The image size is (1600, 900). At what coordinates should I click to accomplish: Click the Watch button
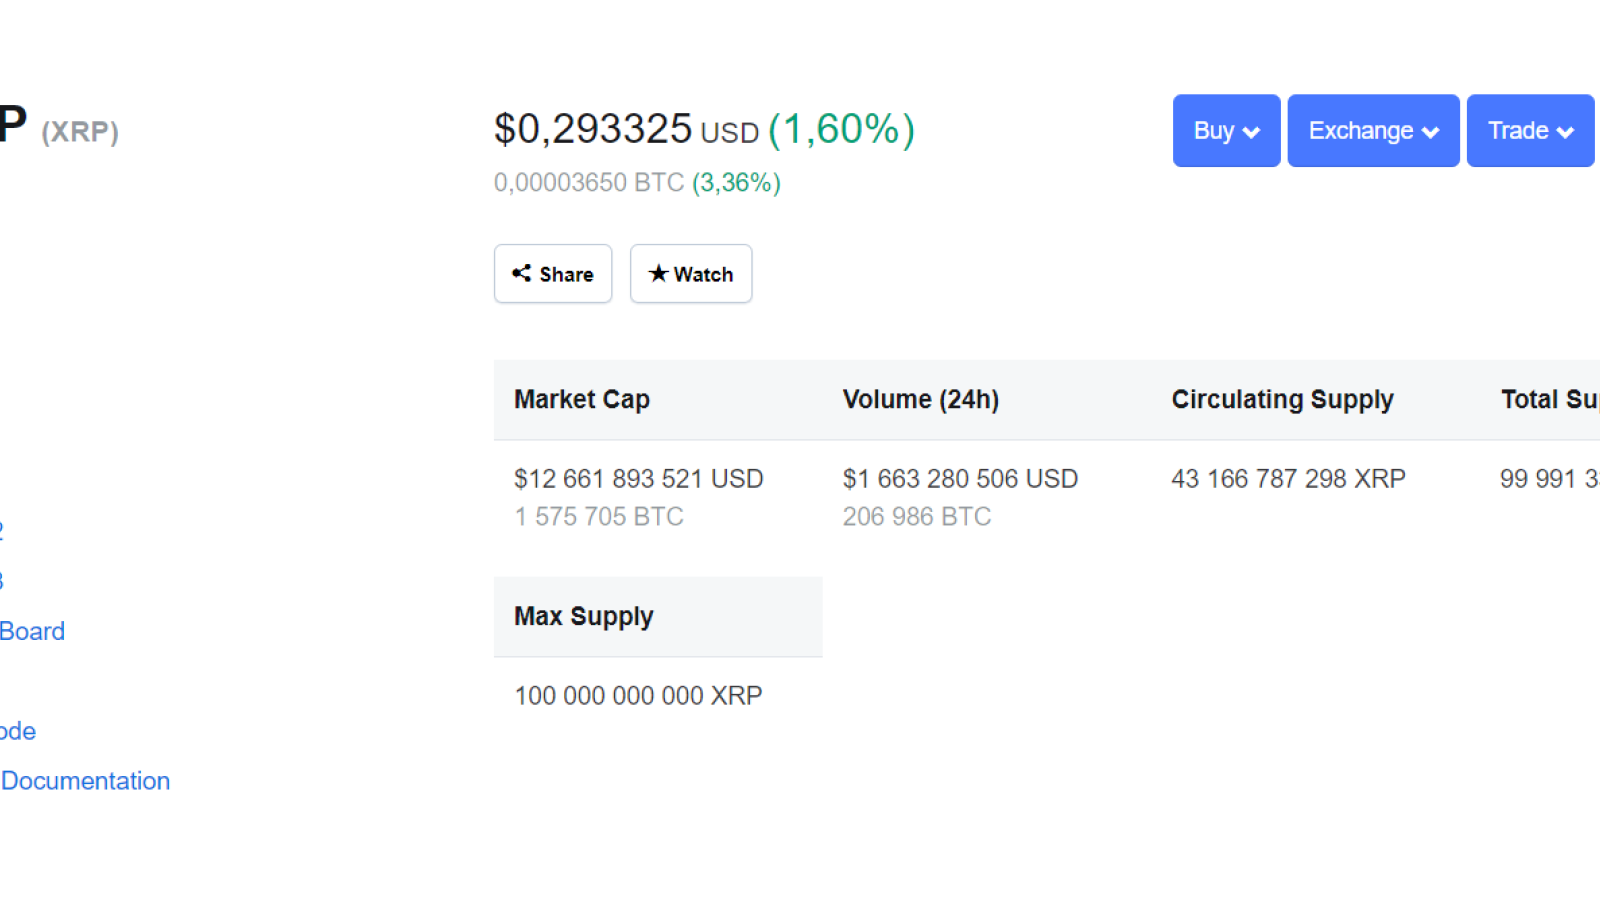(691, 274)
